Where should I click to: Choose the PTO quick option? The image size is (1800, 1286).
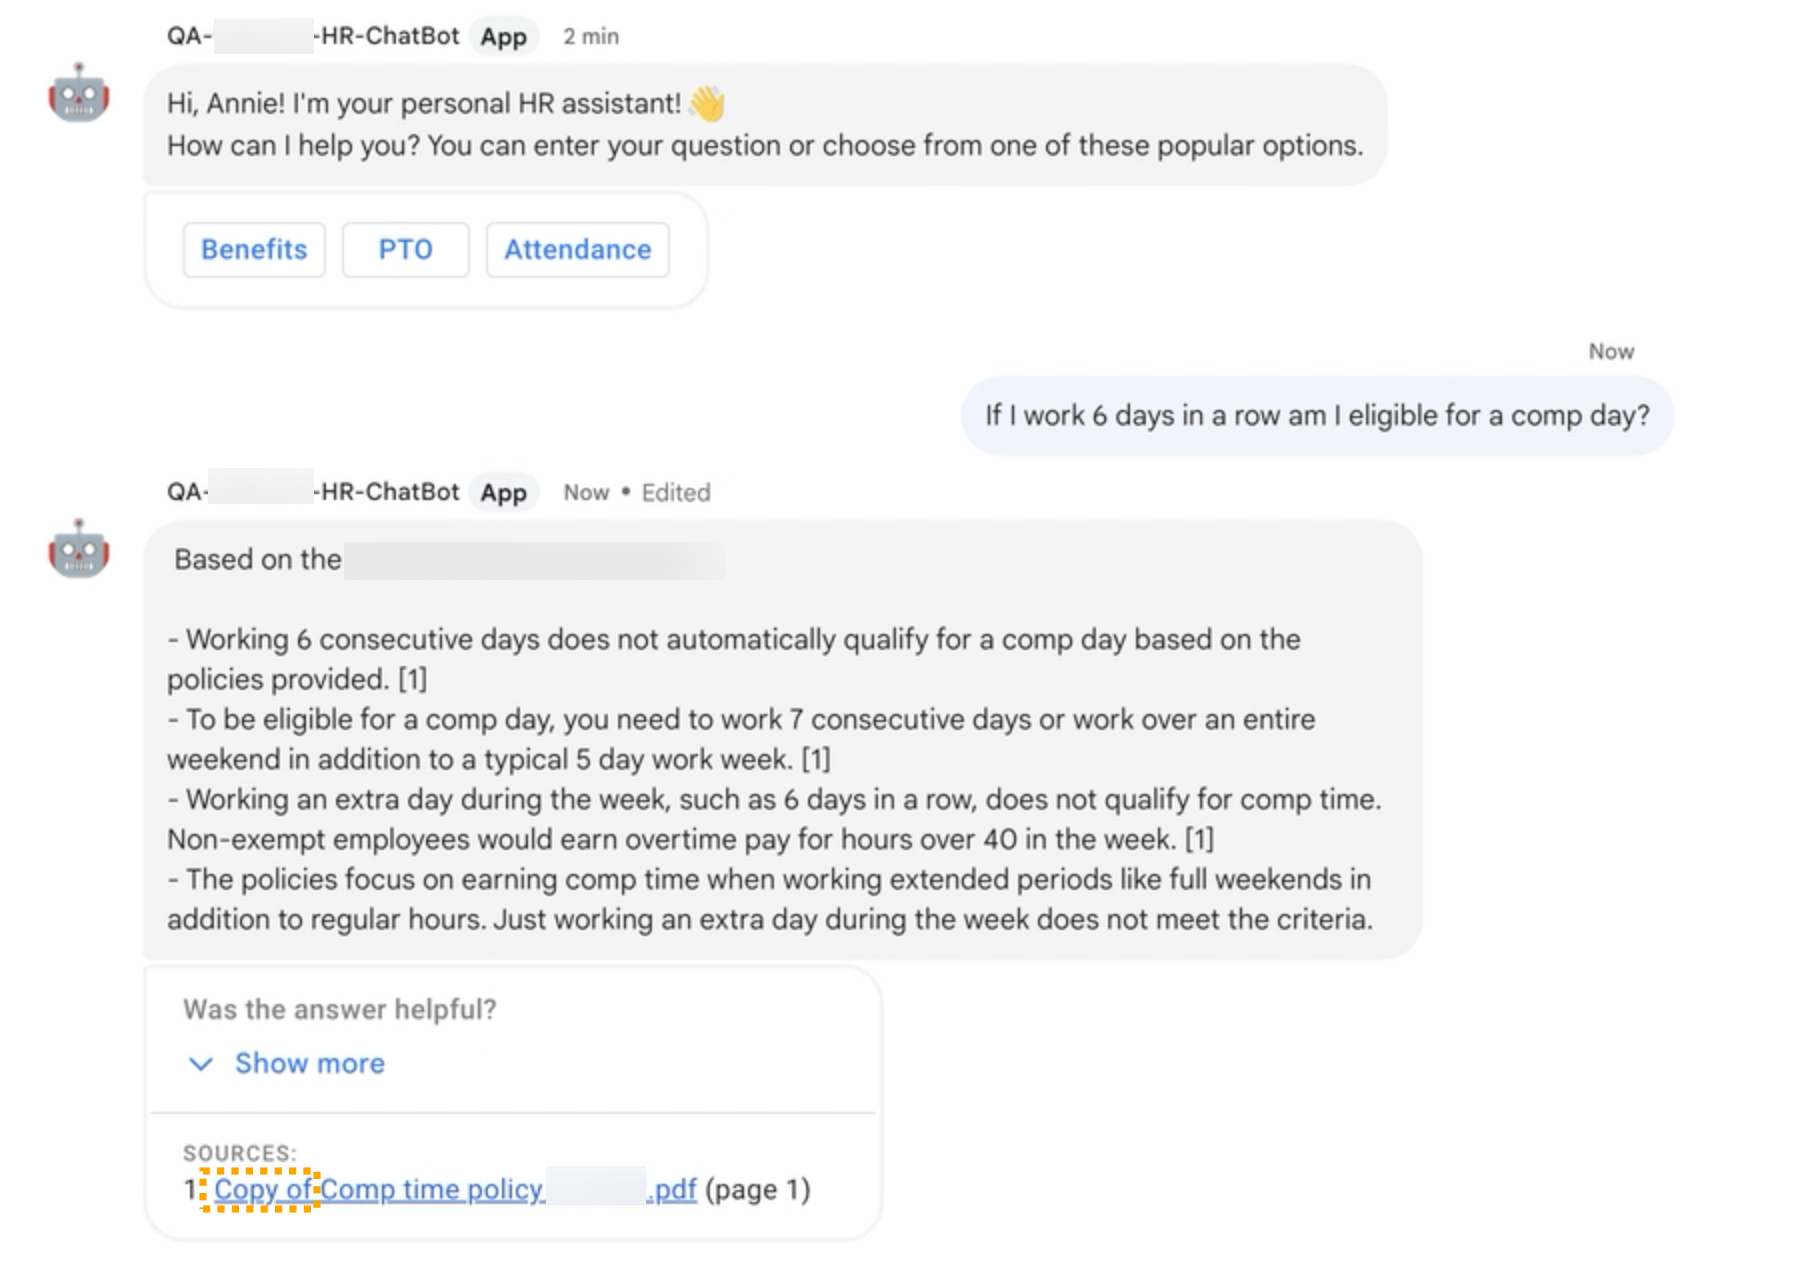(x=405, y=250)
